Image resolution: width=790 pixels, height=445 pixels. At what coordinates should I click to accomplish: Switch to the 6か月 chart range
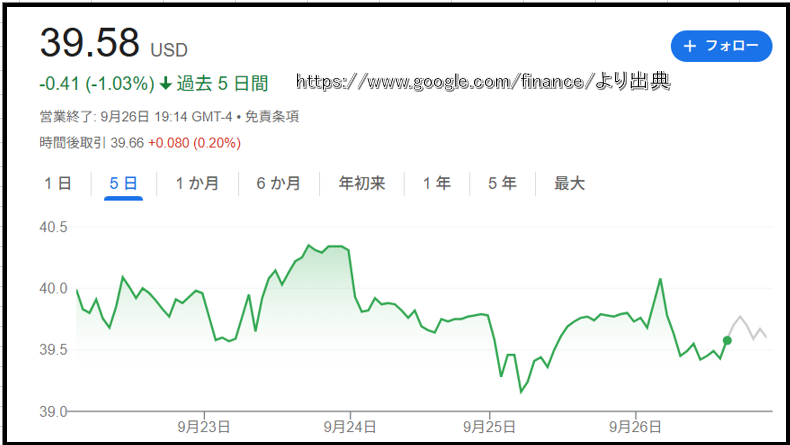tap(278, 183)
